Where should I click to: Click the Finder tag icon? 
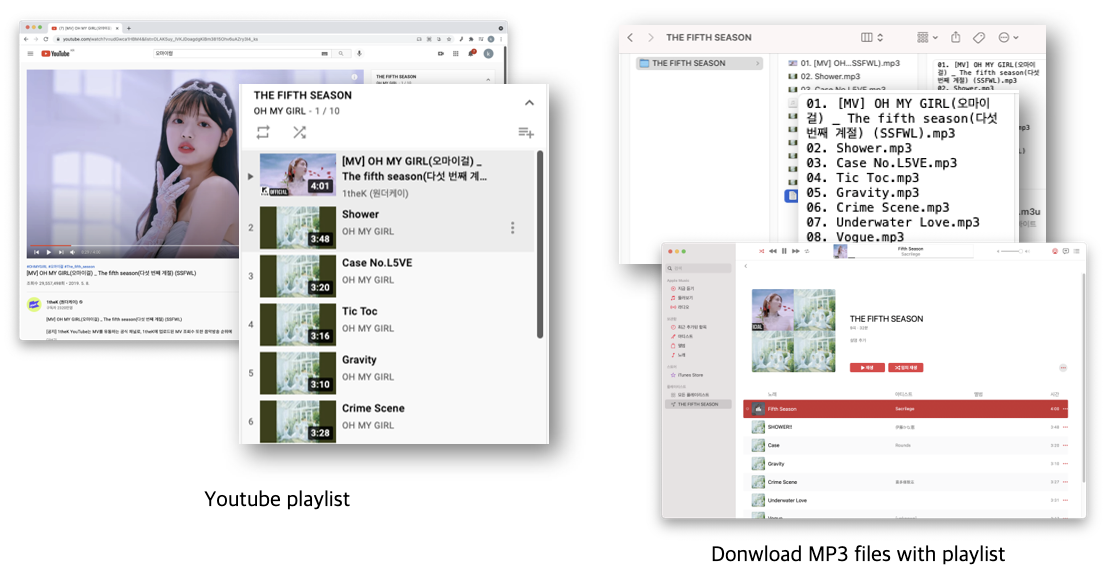979,37
